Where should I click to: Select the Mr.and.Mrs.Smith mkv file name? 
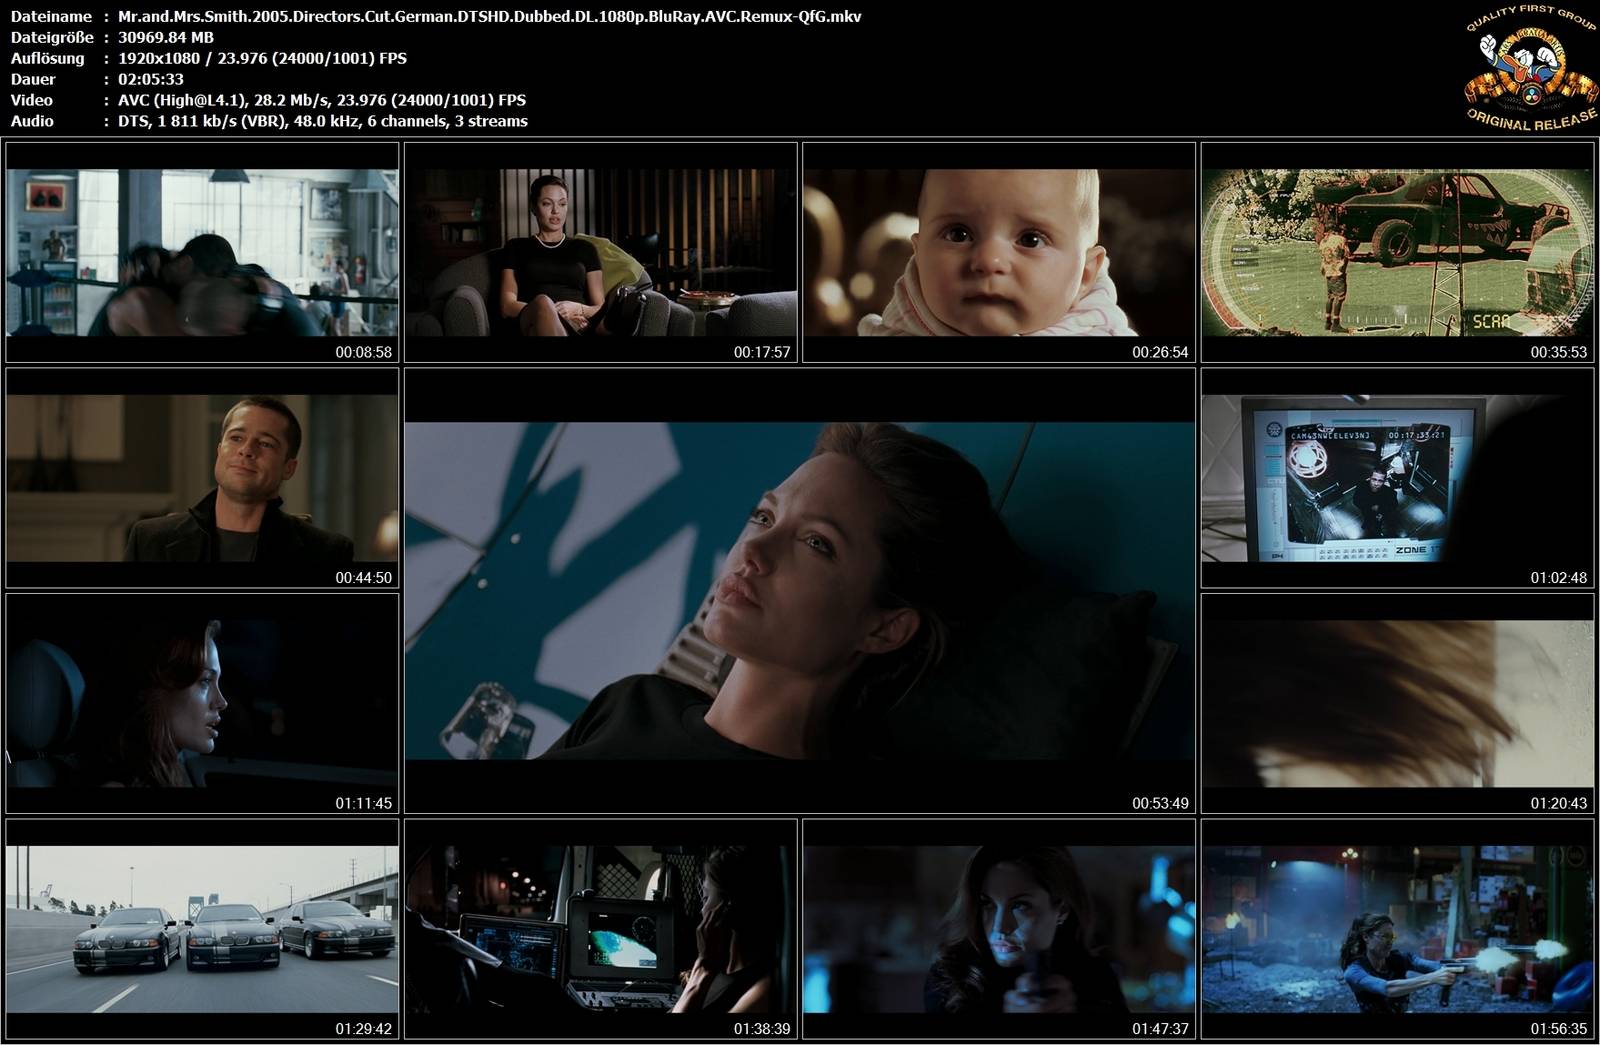(490, 16)
